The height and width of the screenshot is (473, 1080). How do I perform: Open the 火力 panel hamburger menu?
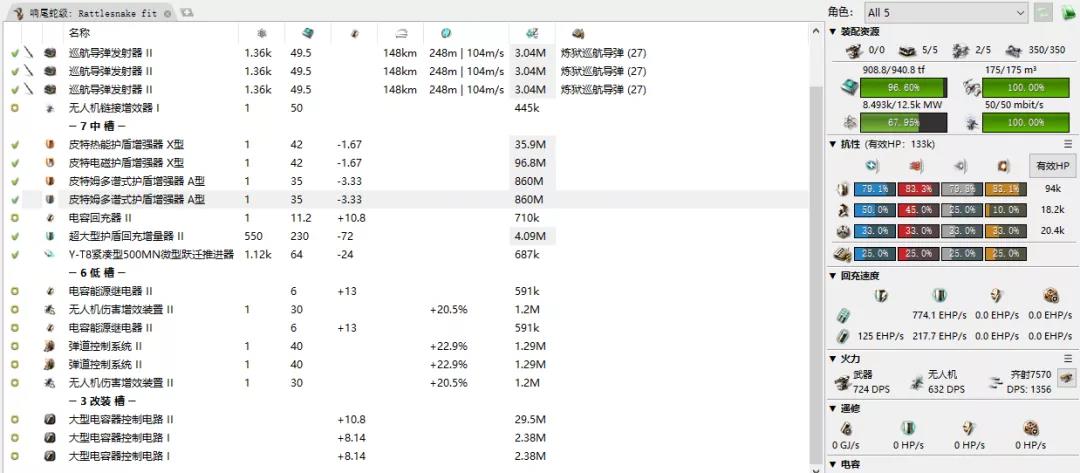coord(1068,358)
